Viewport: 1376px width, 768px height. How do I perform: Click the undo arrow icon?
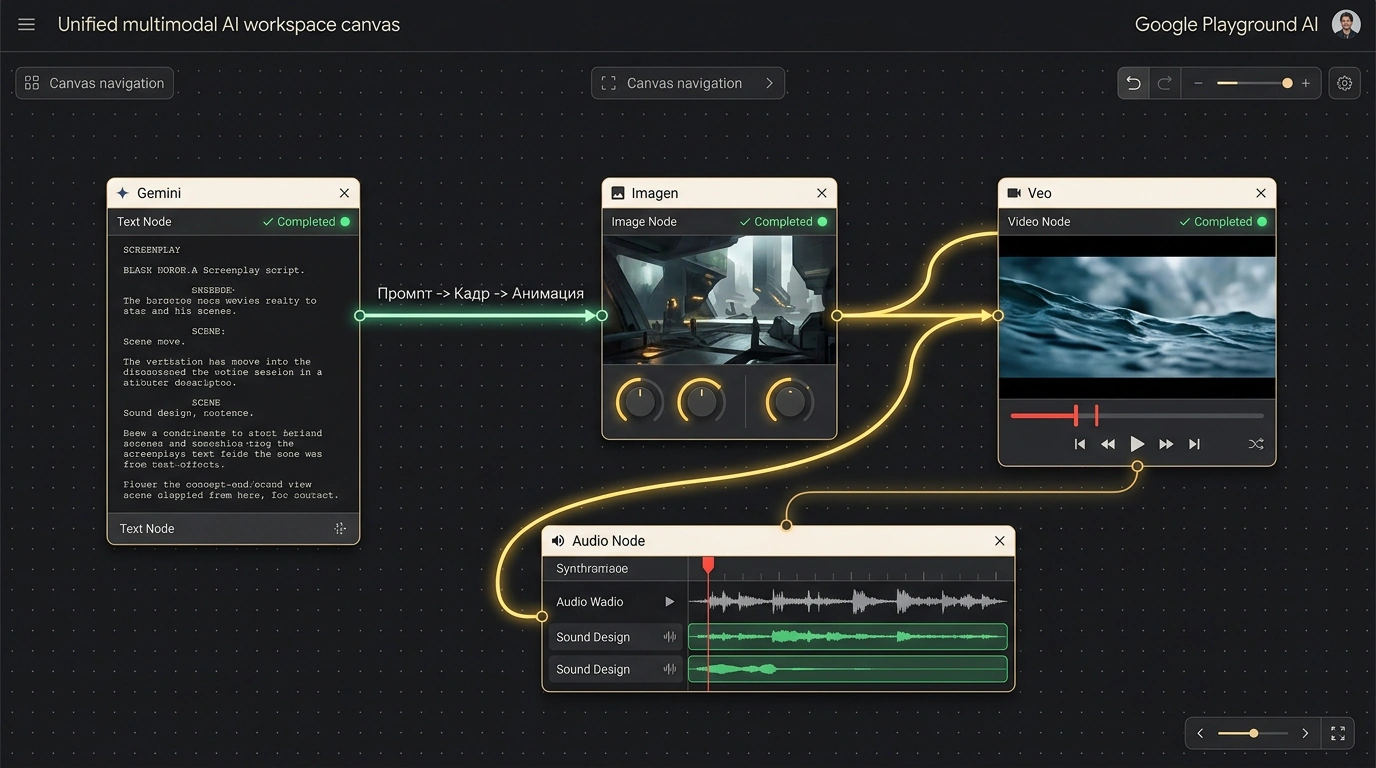(1133, 83)
